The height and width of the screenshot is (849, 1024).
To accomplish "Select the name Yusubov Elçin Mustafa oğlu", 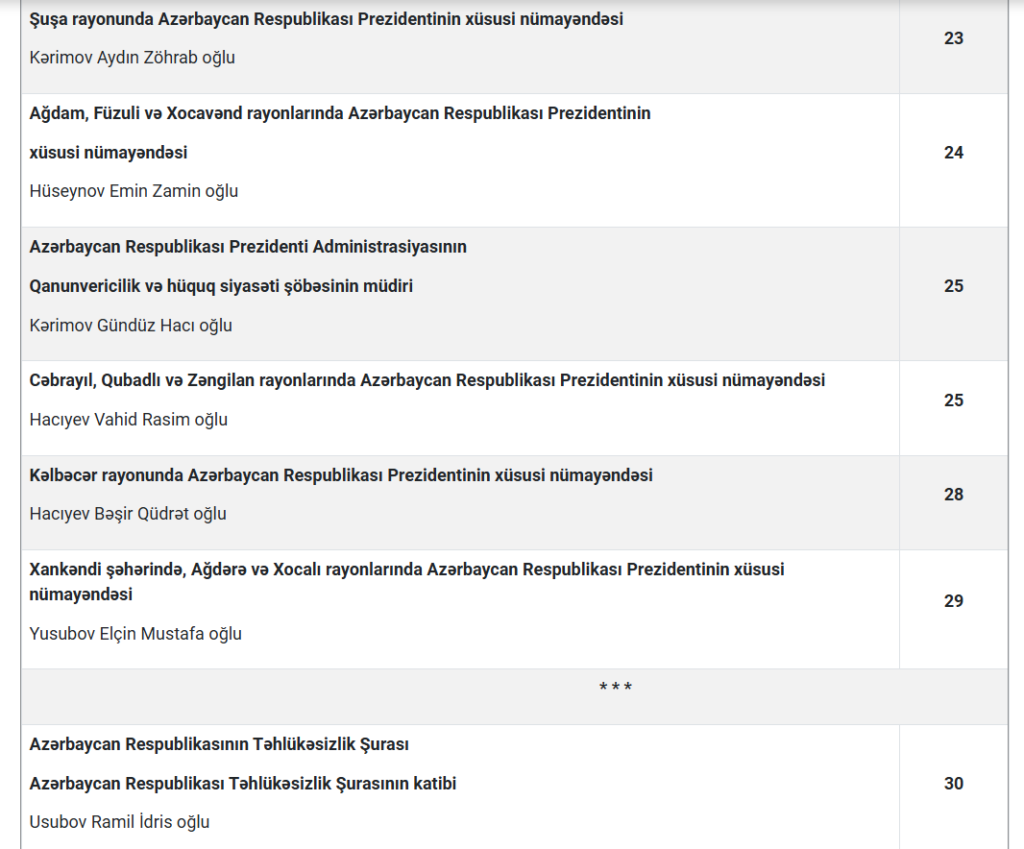I will (x=136, y=633).
